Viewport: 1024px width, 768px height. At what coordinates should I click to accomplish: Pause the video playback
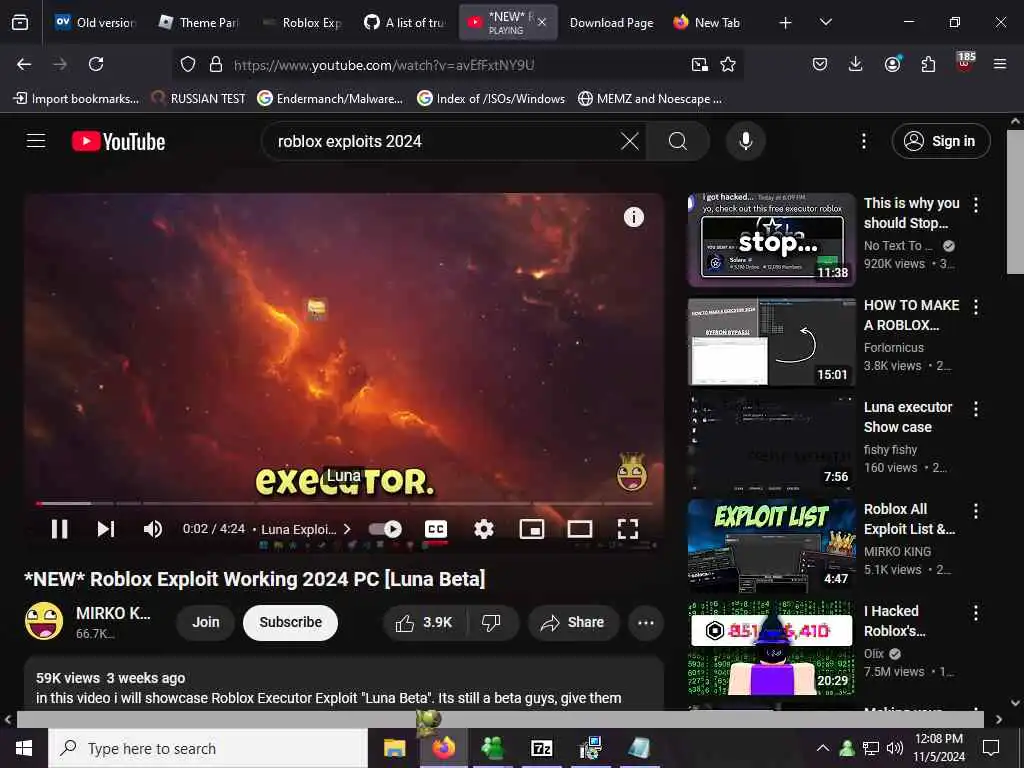click(59, 529)
